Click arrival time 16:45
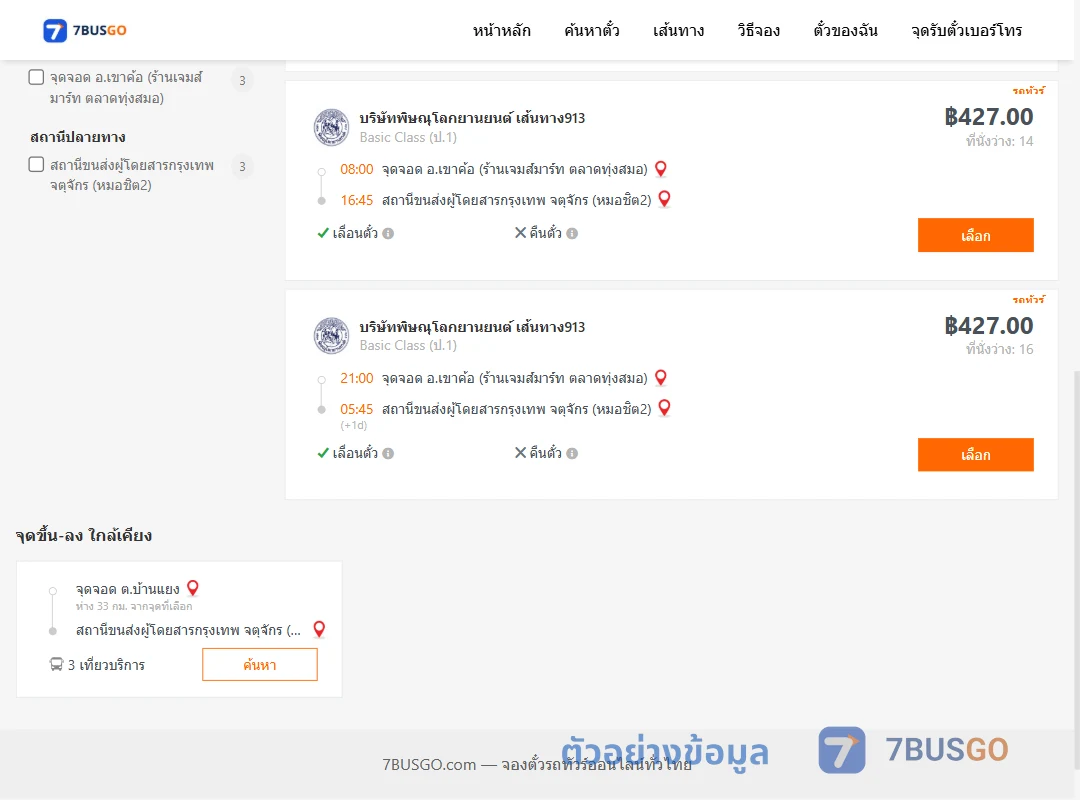This screenshot has width=1080, height=800. coord(357,201)
